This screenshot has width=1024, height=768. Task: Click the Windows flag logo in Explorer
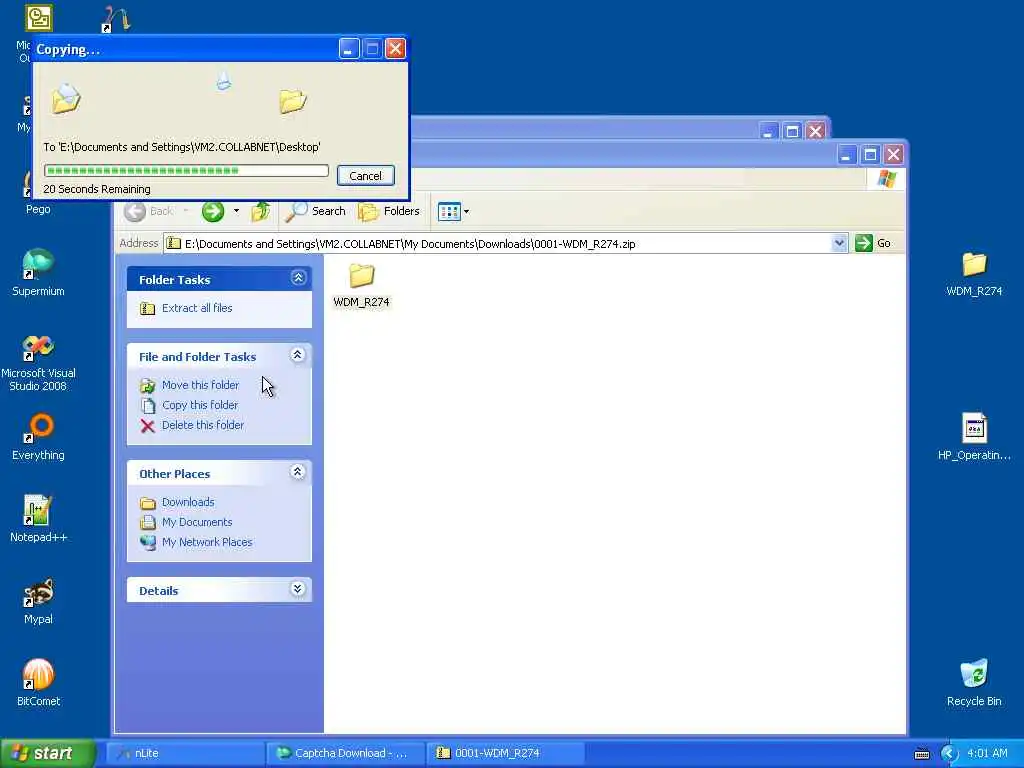coord(887,178)
